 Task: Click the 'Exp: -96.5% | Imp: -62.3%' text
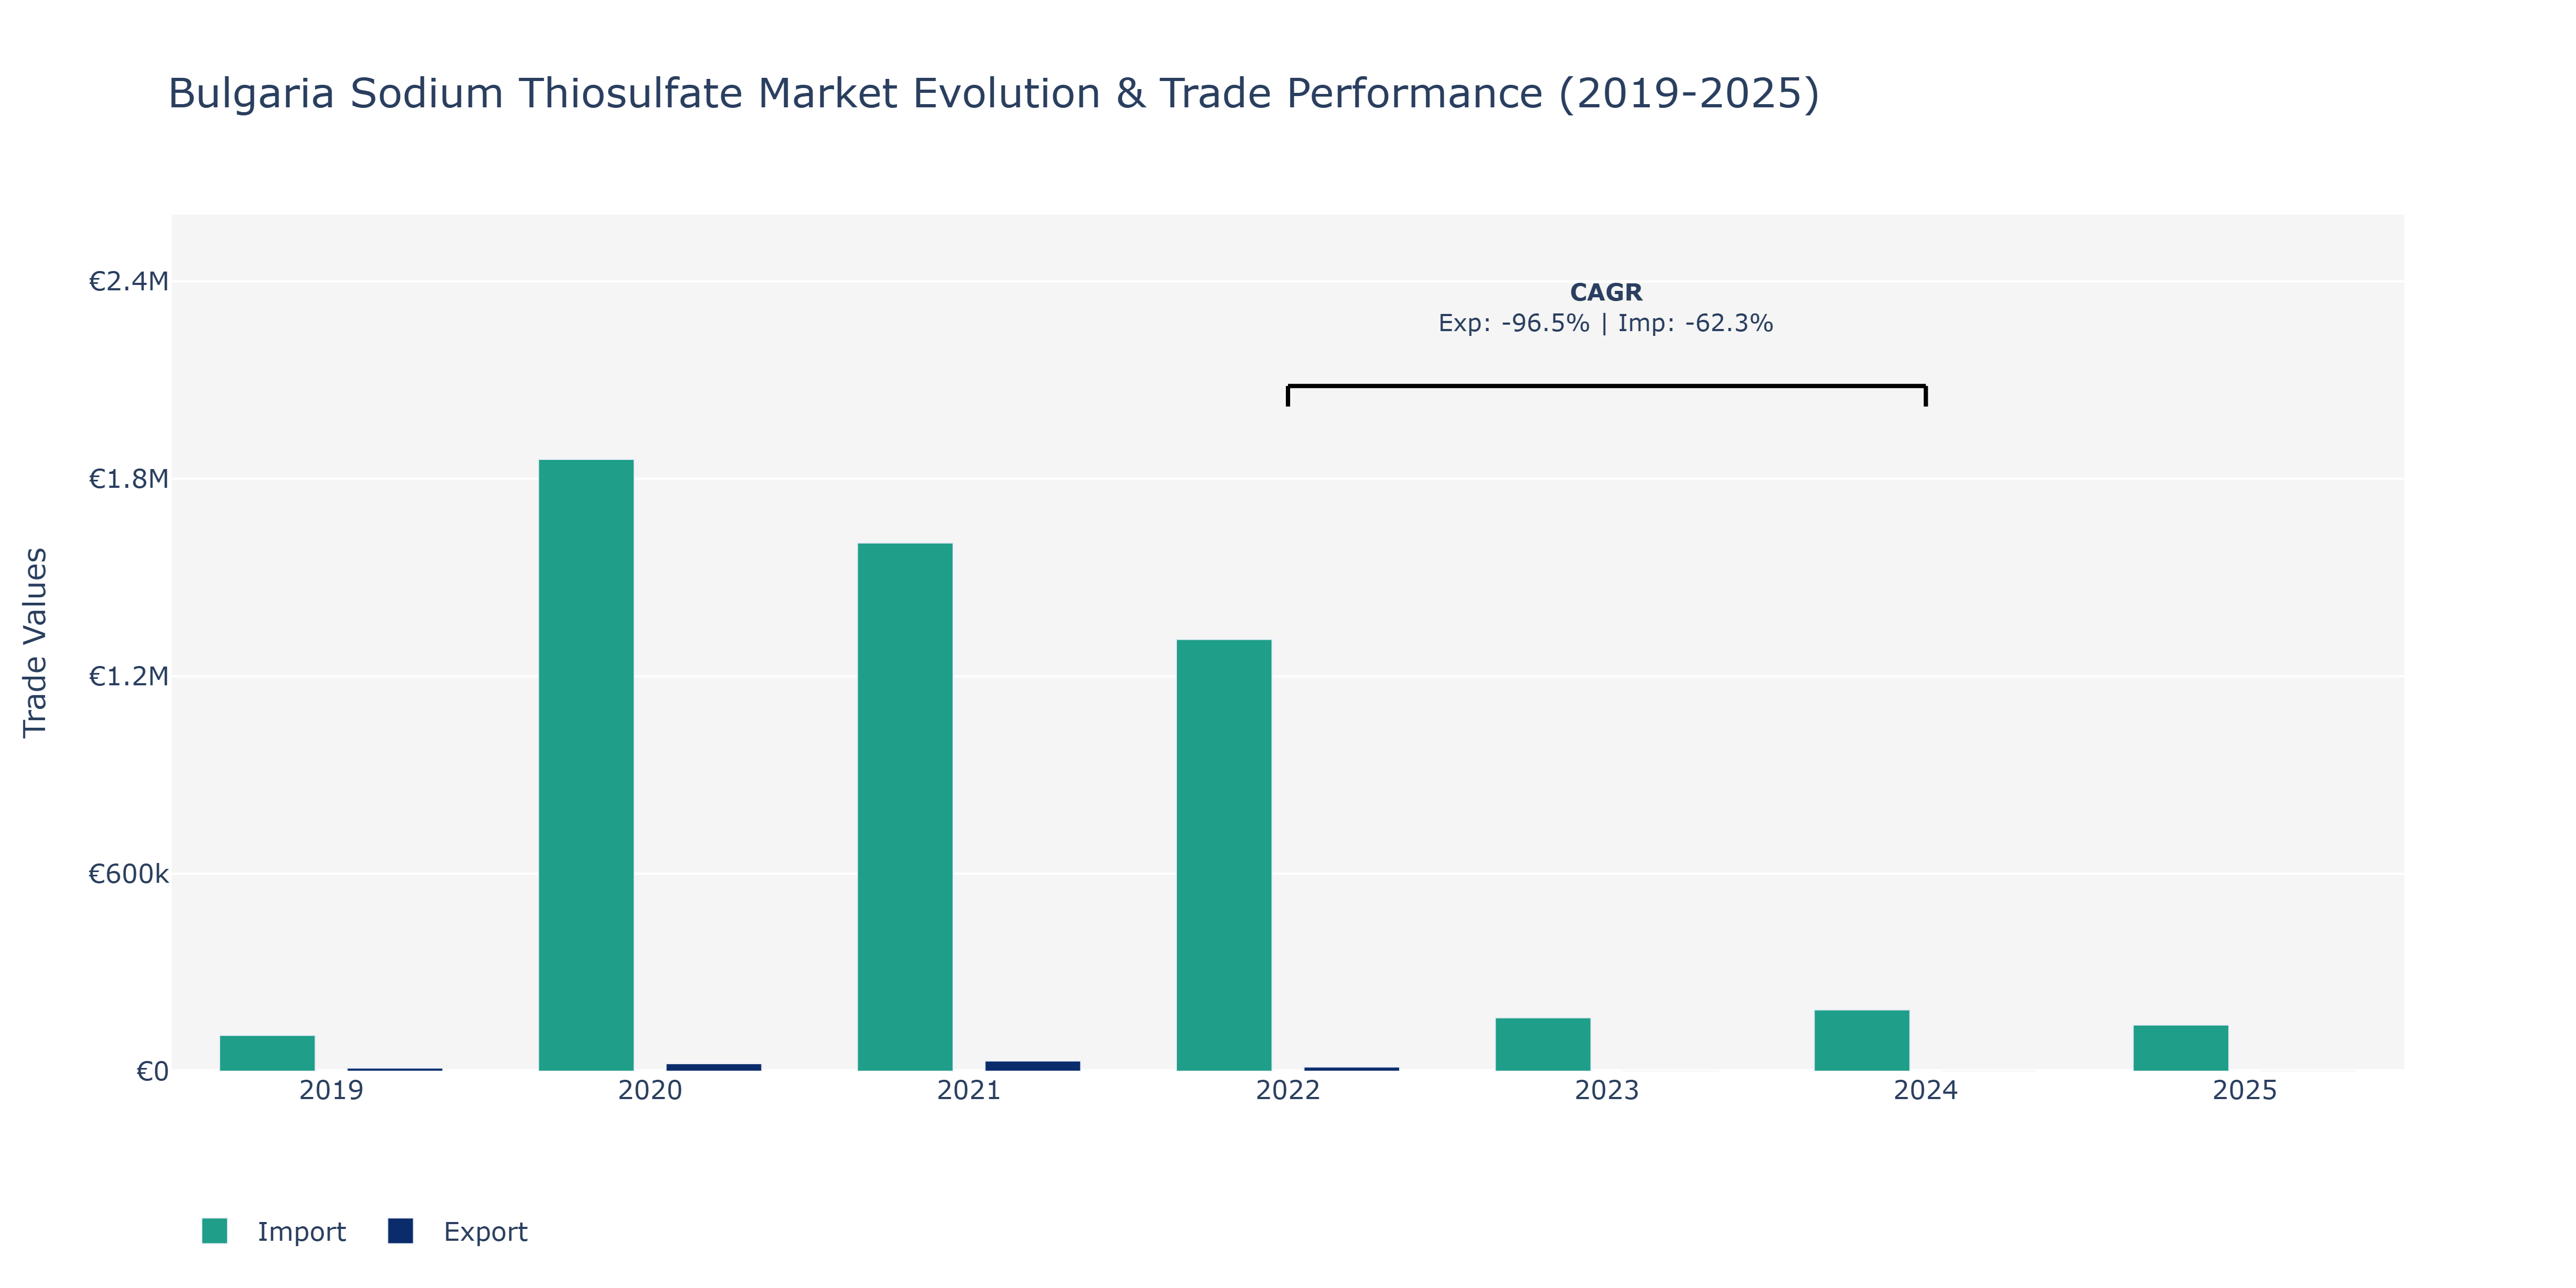click(1606, 323)
